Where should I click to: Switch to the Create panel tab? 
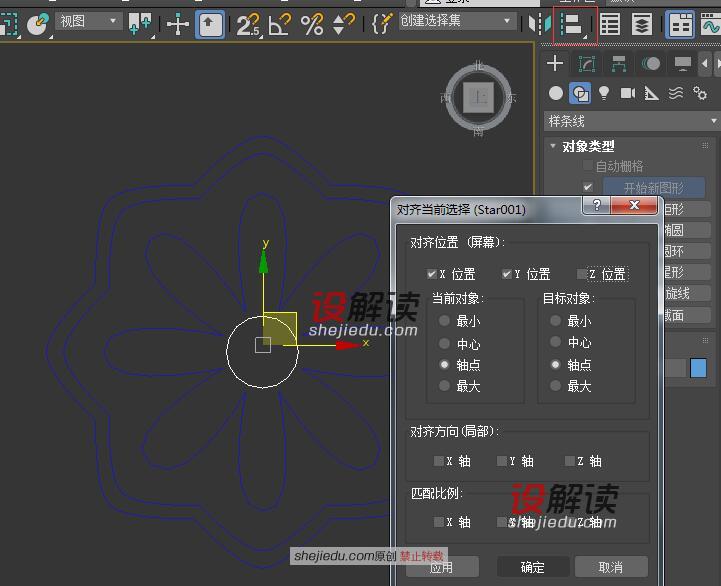pos(555,63)
